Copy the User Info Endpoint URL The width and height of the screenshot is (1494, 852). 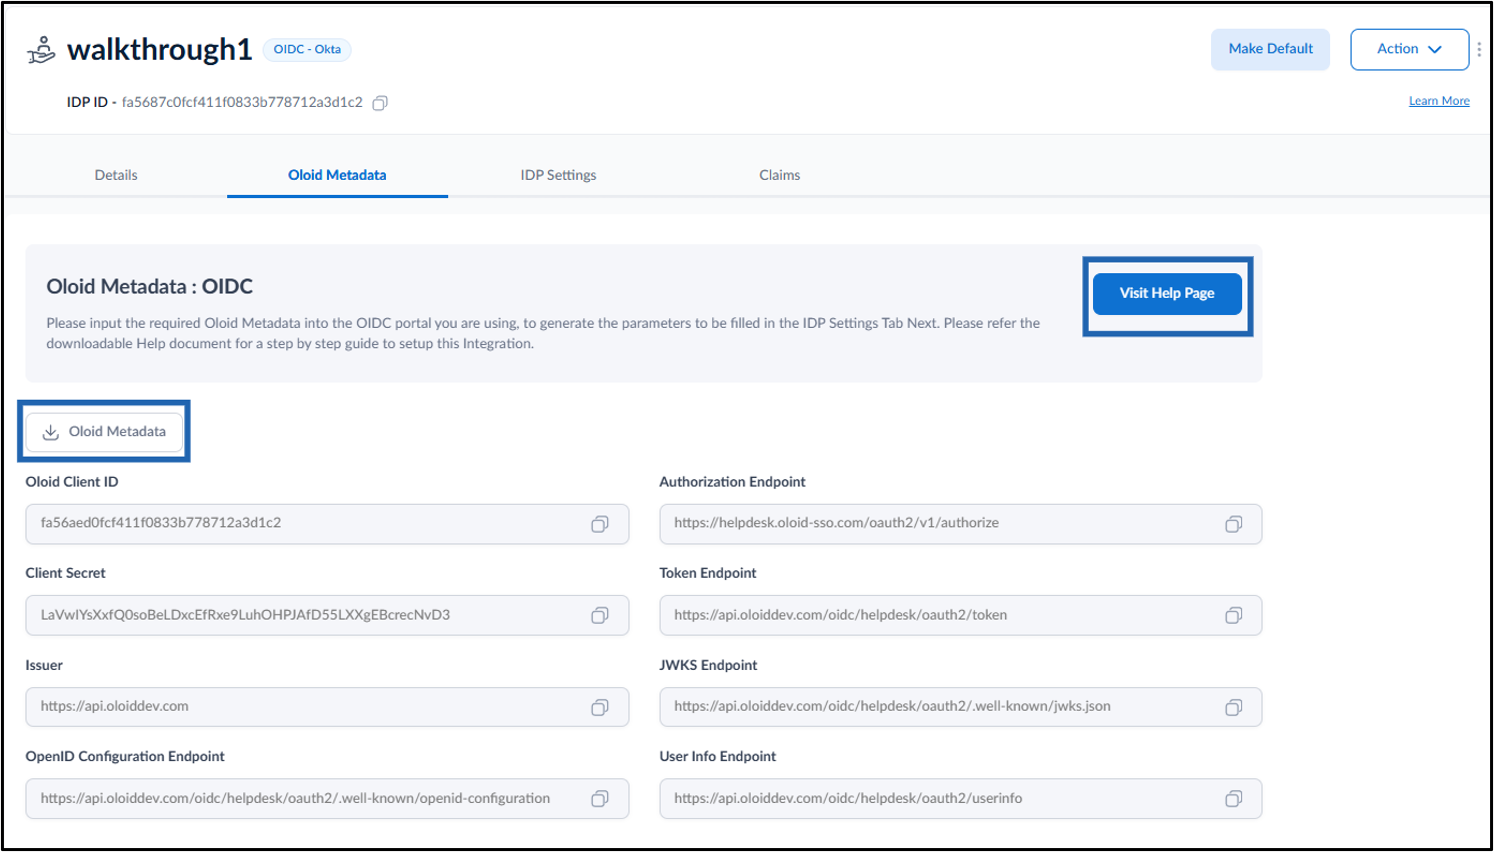1234,798
